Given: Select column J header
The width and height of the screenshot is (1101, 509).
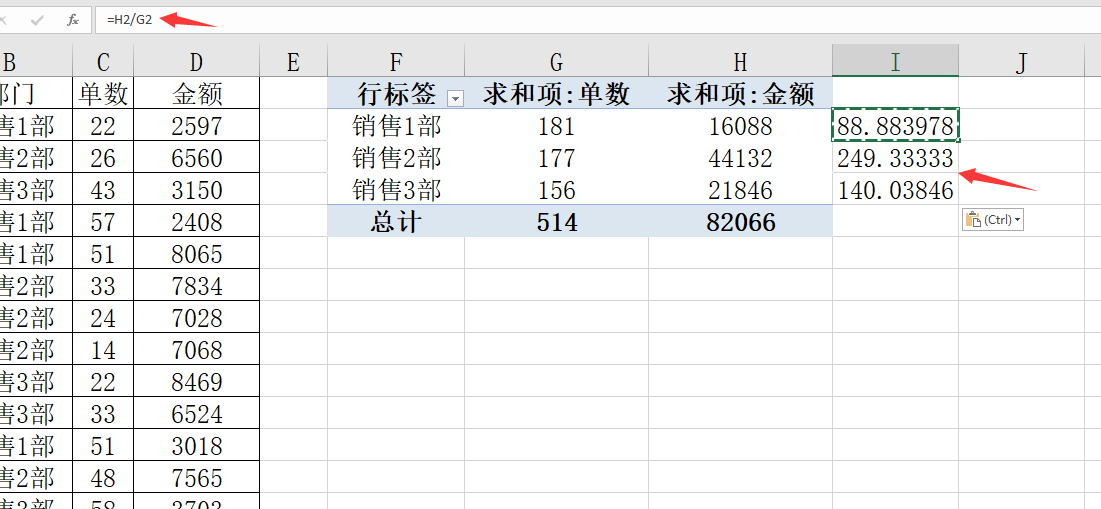Looking at the screenshot, I should 1022,63.
